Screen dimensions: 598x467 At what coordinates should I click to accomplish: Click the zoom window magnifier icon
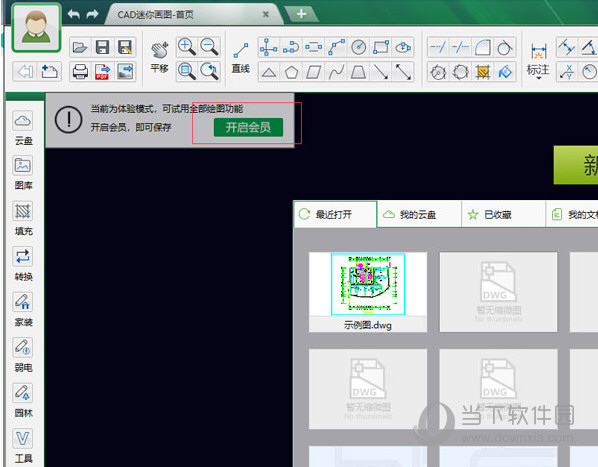tap(187, 71)
